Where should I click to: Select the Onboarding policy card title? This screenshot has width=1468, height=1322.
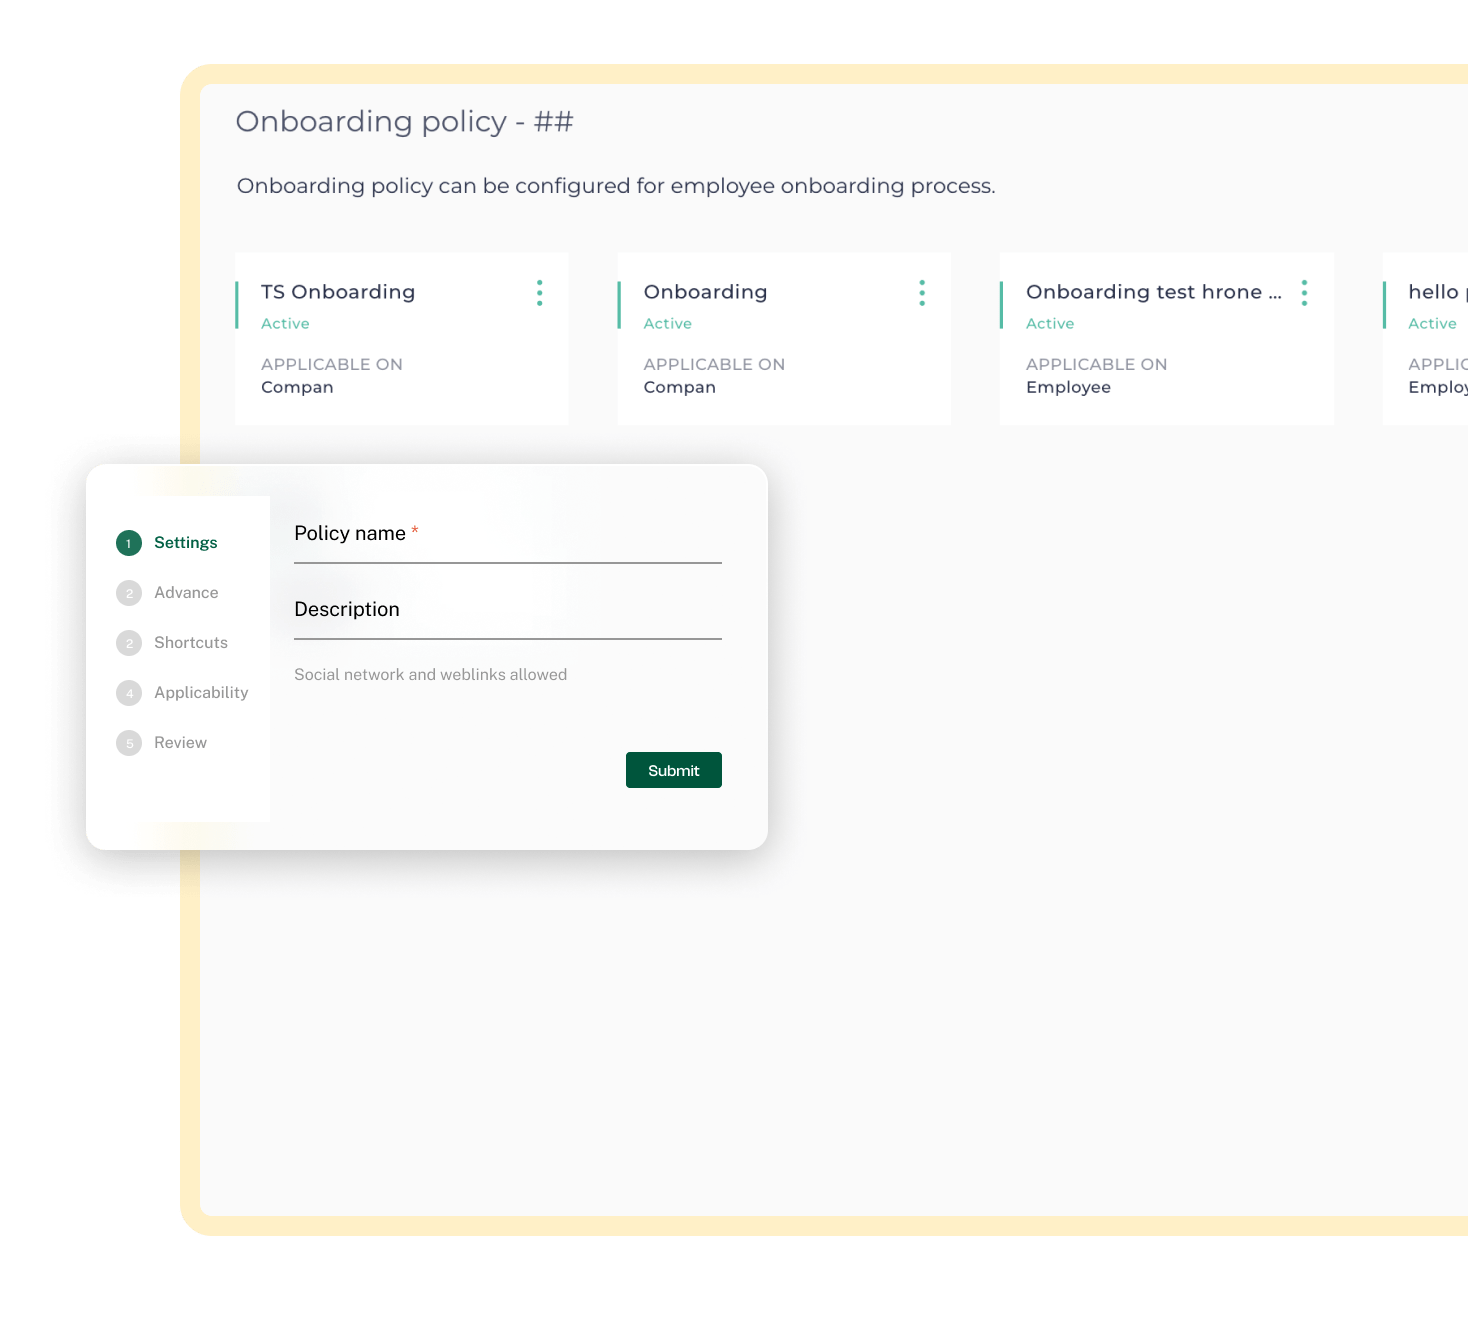coord(705,292)
